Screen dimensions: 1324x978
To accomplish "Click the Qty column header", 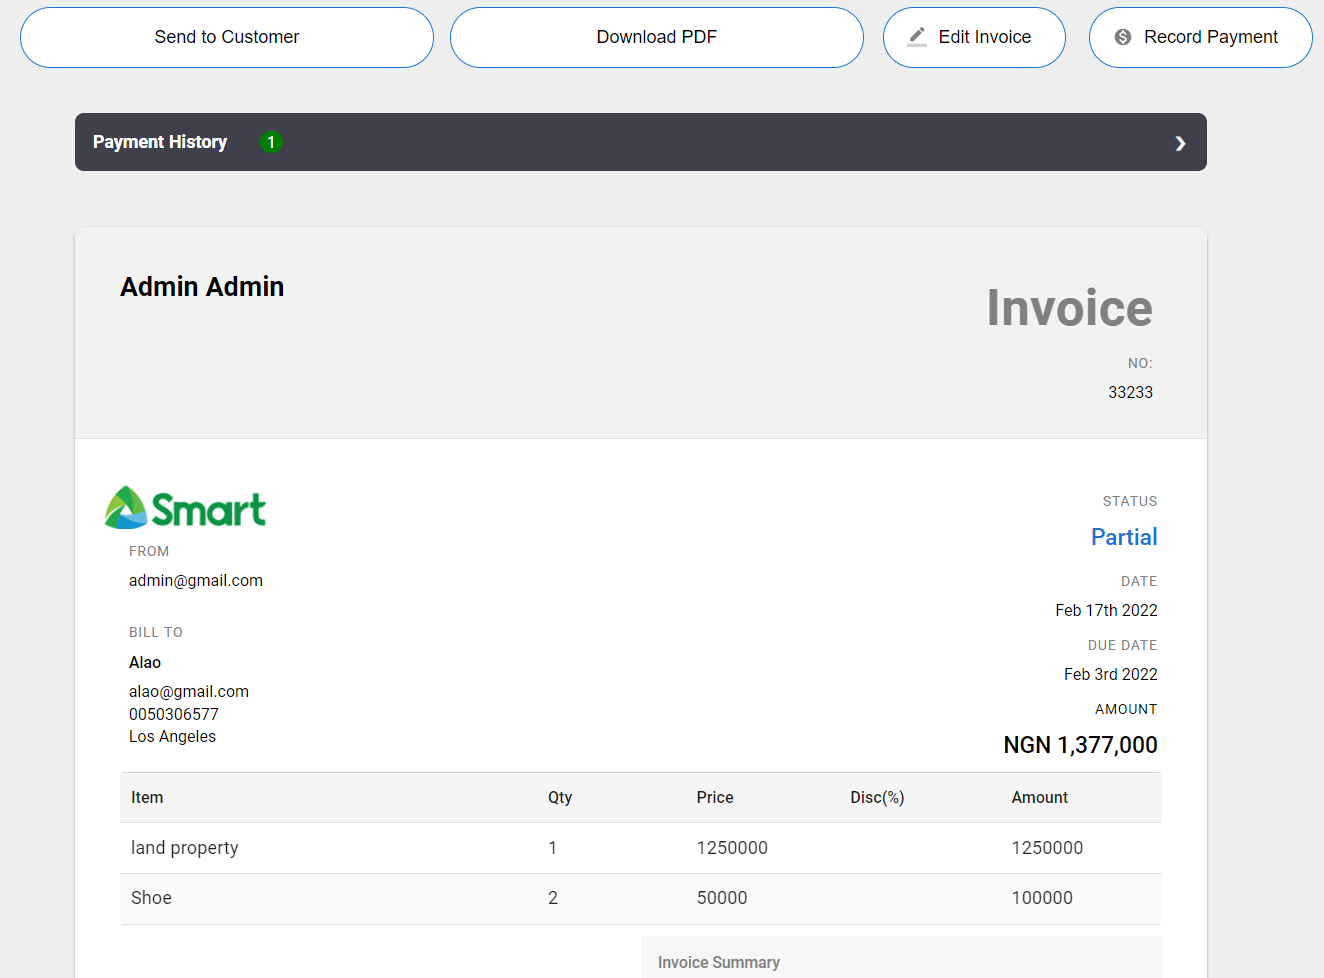I will (x=560, y=797).
